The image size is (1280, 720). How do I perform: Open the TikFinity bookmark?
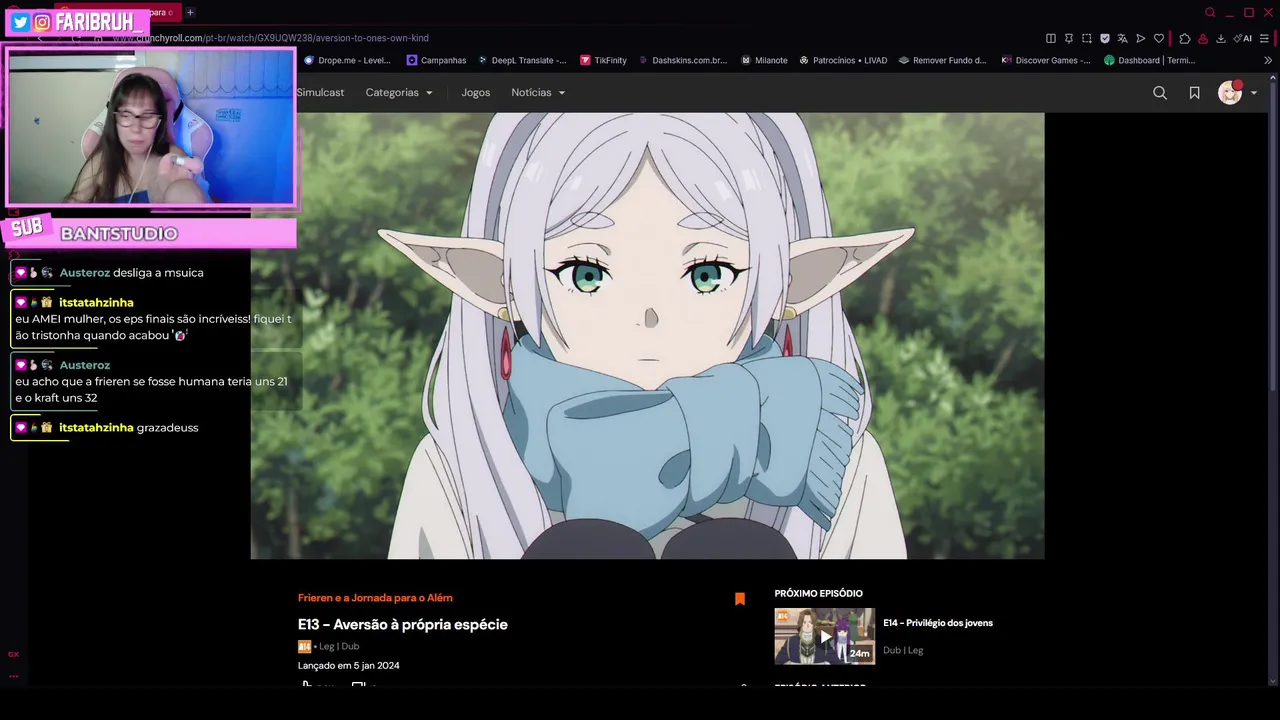point(603,60)
